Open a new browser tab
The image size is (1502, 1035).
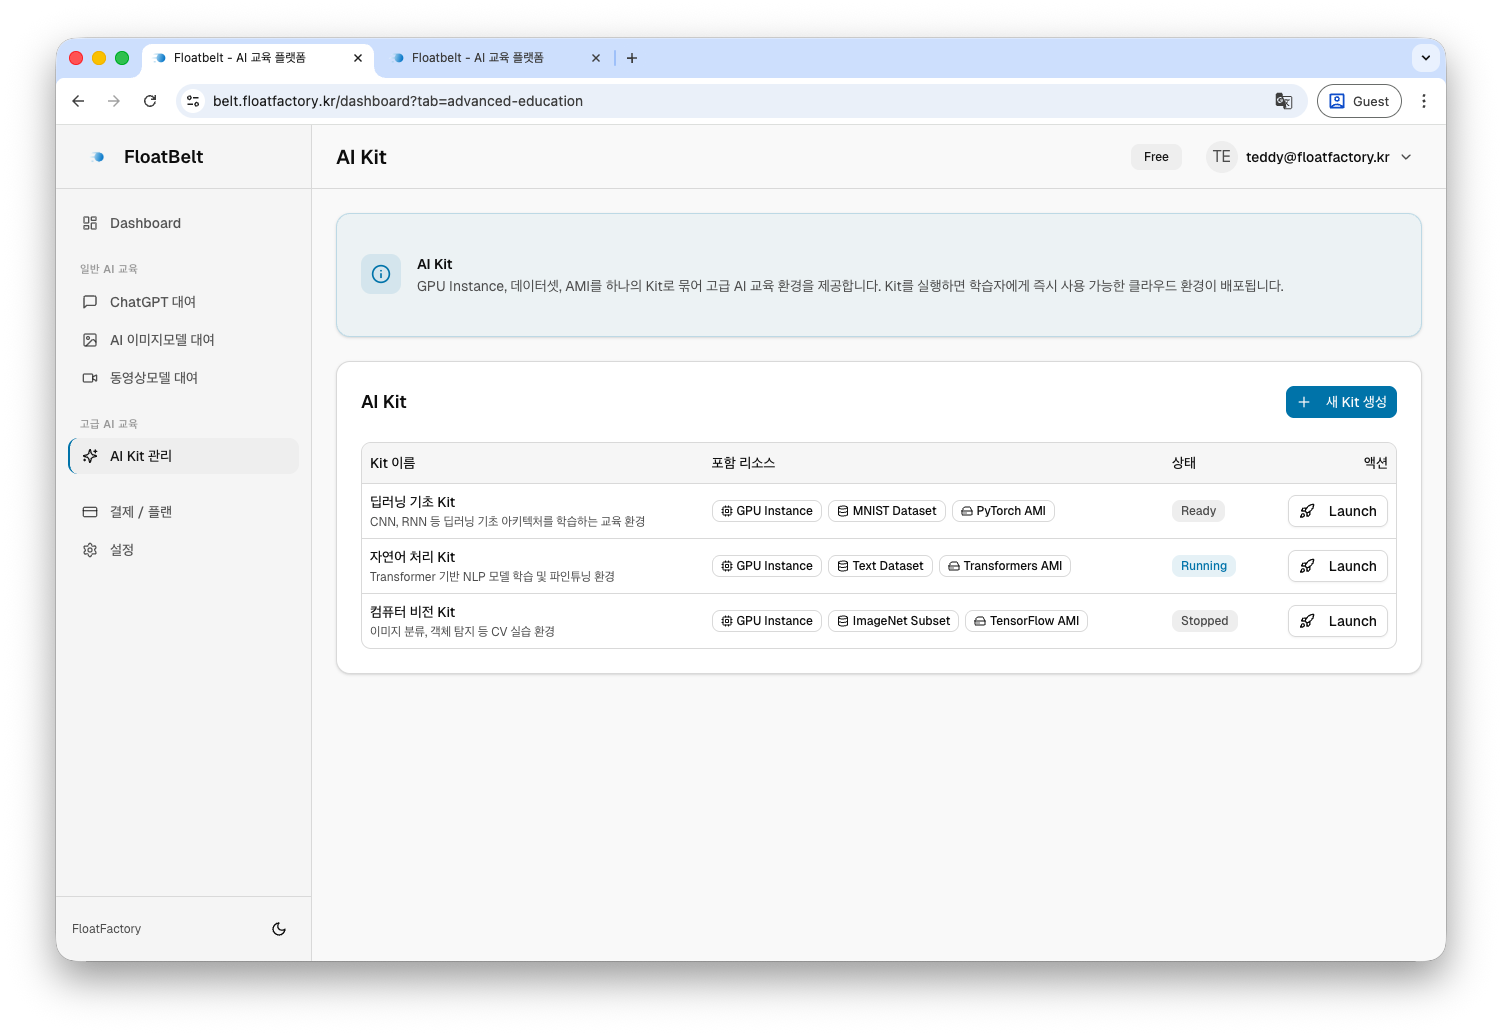[x=632, y=58]
